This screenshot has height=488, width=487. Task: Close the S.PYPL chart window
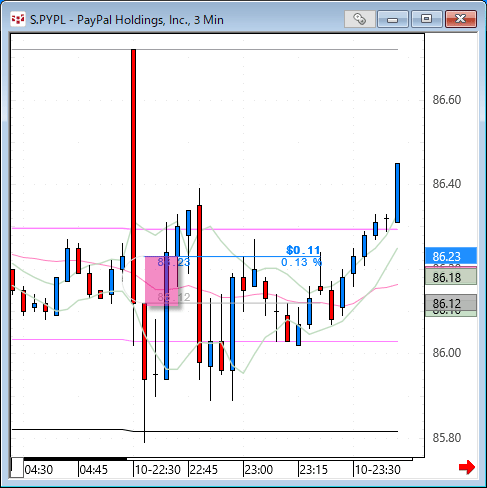coord(461,19)
